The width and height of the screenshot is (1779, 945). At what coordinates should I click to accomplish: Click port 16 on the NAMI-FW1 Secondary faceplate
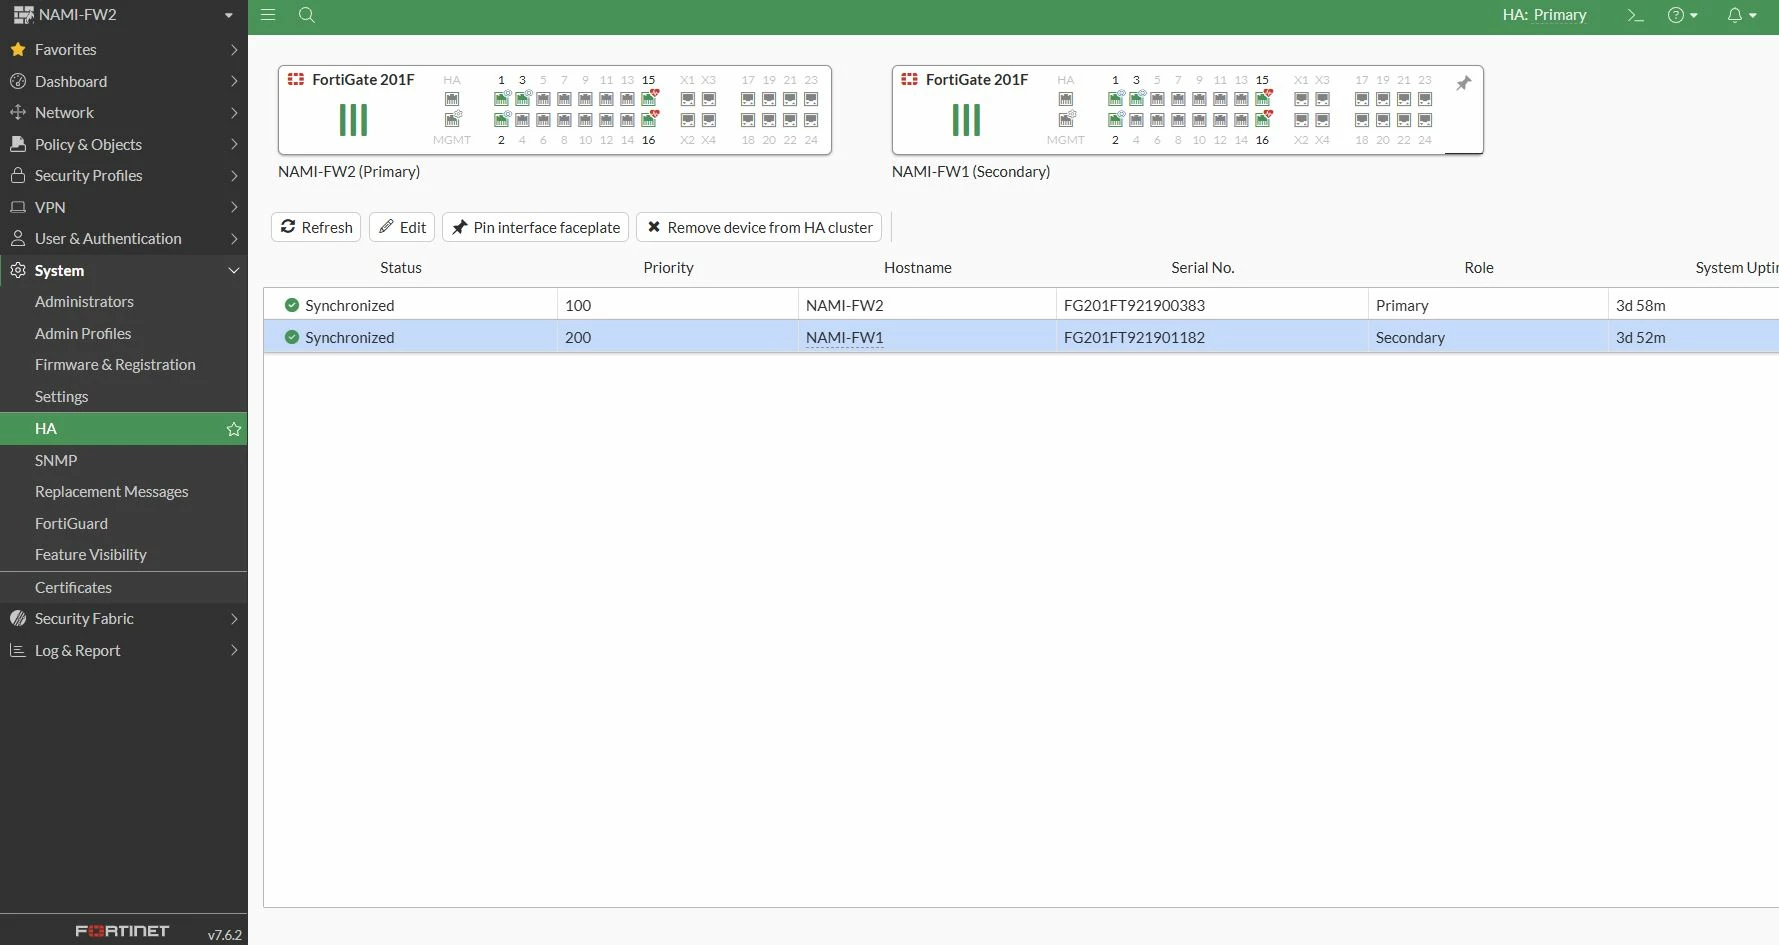coord(1263,119)
